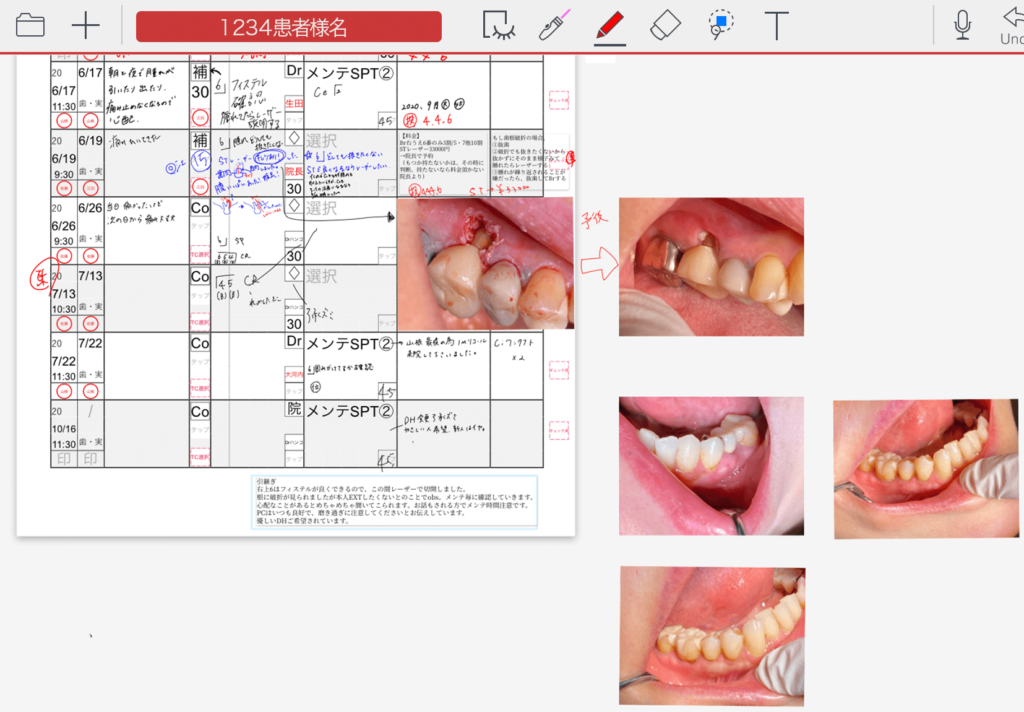Open the 選択 field in 6/19 row
This screenshot has height=712, width=1024.
[x=322, y=141]
